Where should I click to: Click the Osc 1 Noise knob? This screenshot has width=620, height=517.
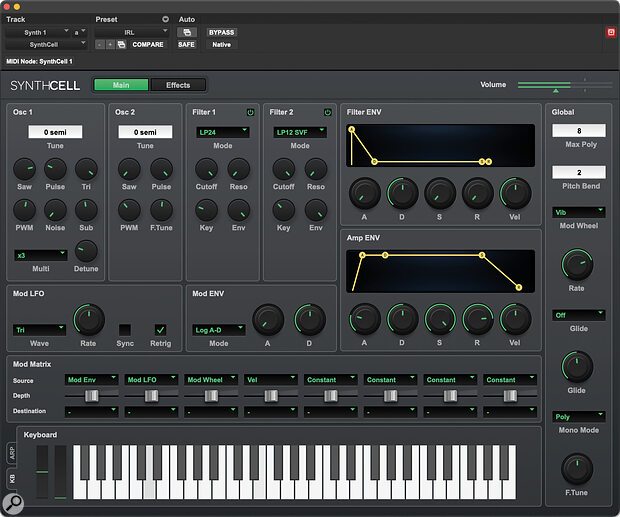[x=55, y=210]
